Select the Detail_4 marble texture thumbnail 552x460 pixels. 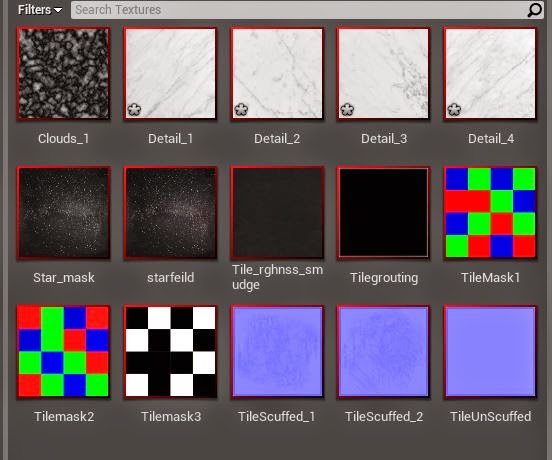pyautogui.click(x=491, y=74)
